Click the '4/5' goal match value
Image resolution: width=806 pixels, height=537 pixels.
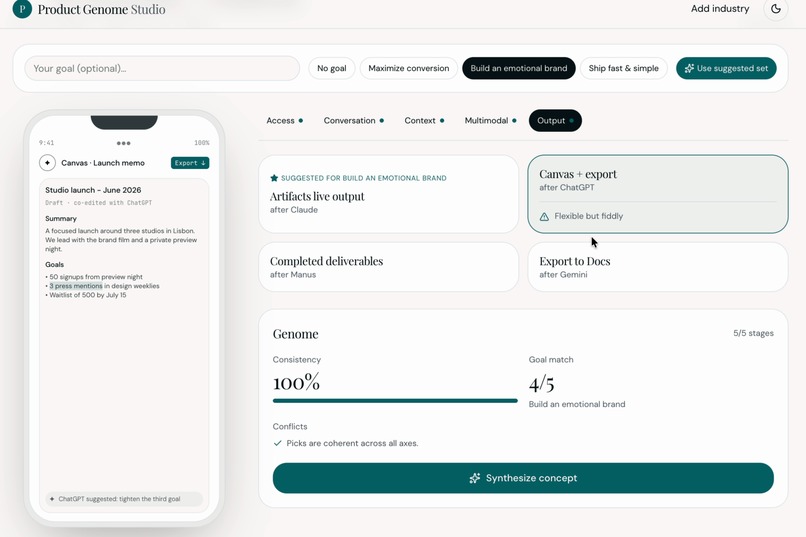pyautogui.click(x=541, y=384)
